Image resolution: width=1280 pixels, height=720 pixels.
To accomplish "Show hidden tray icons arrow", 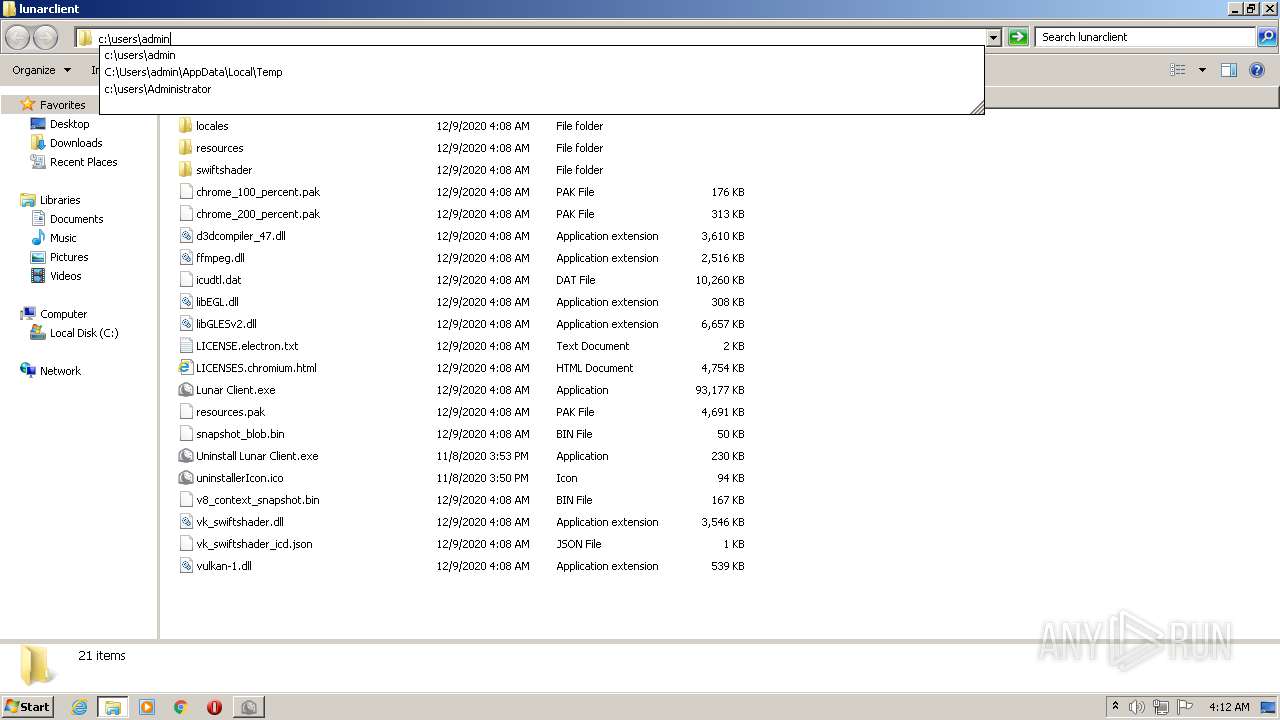I will [x=1115, y=707].
